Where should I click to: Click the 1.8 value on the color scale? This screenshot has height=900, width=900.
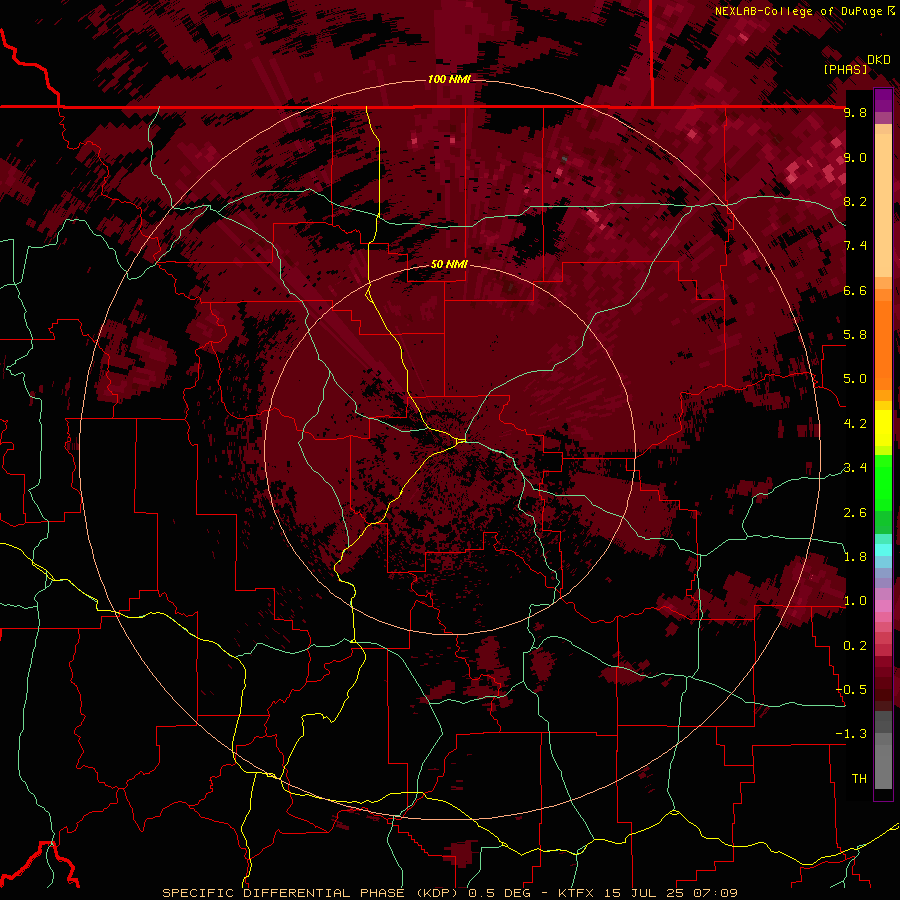[x=855, y=557]
